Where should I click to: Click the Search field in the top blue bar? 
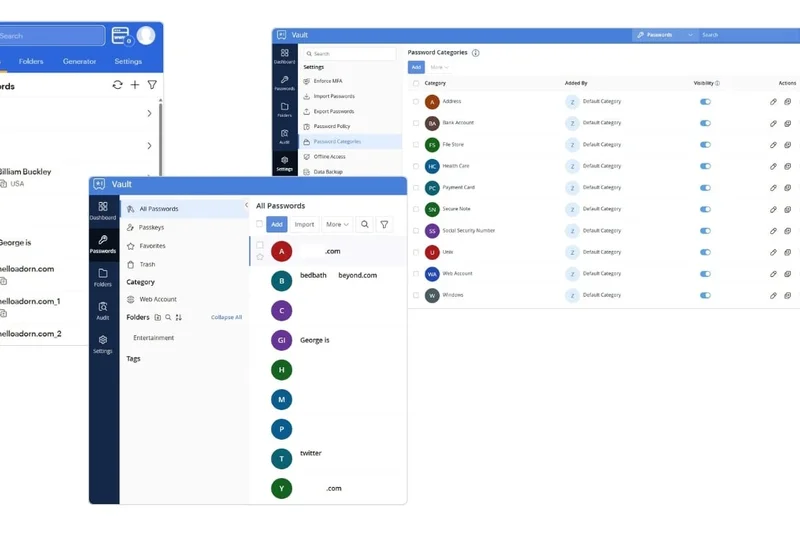pyautogui.click(x=749, y=35)
